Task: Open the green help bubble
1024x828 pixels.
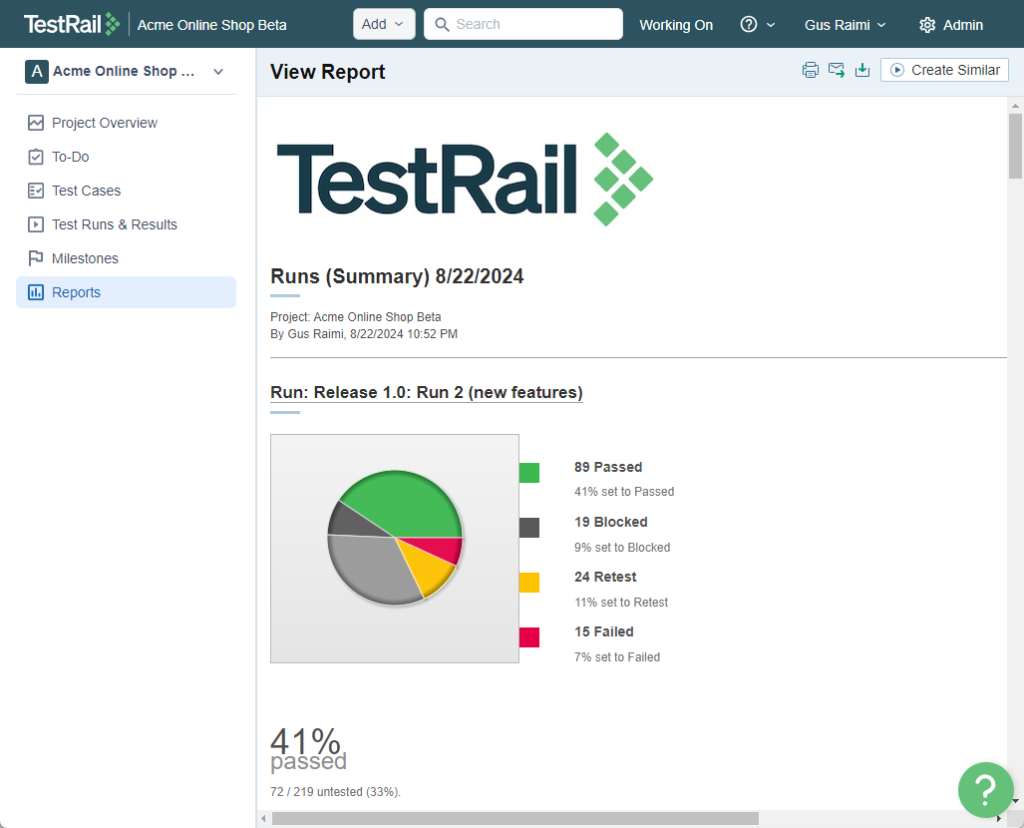Action: (x=985, y=790)
